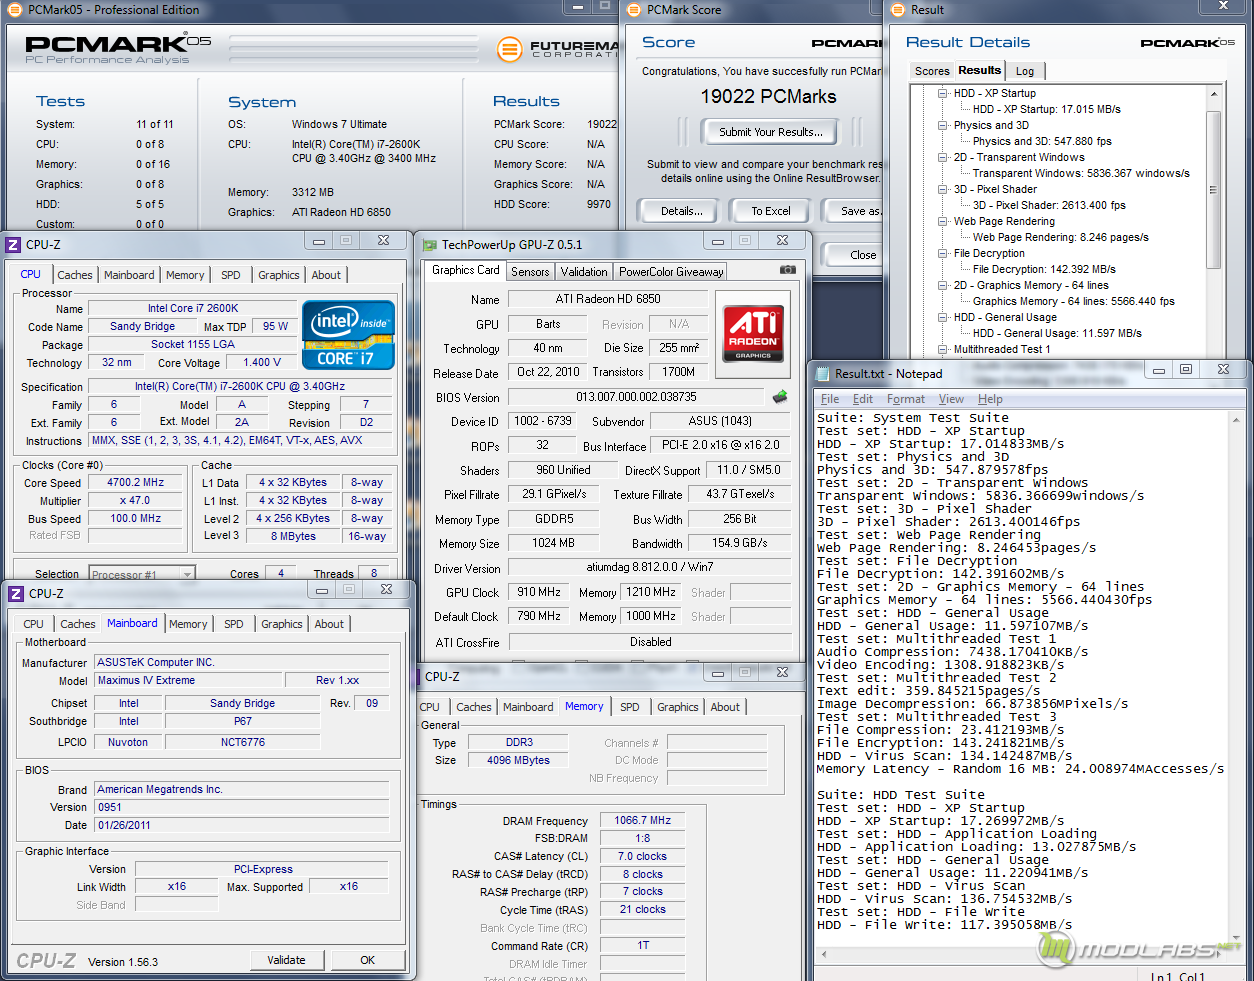Image resolution: width=1254 pixels, height=981 pixels.
Task: Click the GPU-Z Name field ATI Radeon HD 6850
Action: click(x=608, y=299)
